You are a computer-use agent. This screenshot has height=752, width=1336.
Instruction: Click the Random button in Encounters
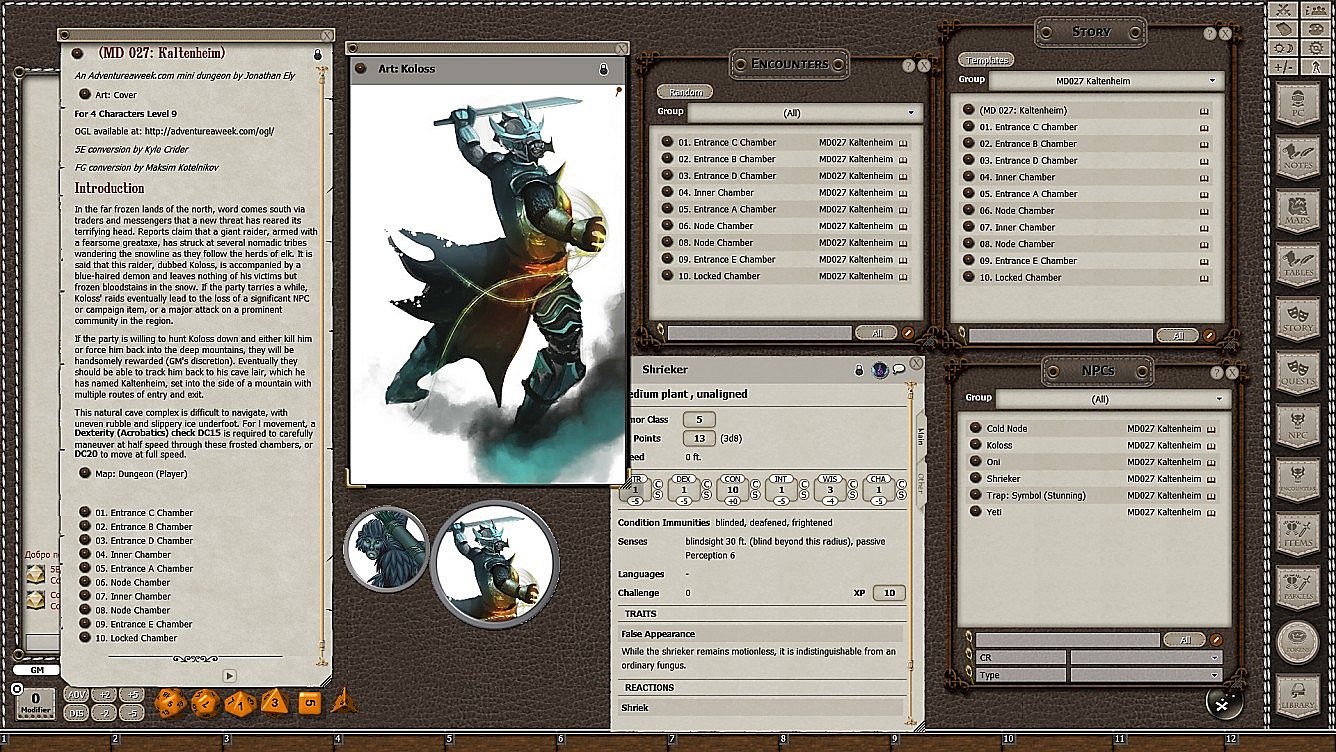[x=685, y=92]
